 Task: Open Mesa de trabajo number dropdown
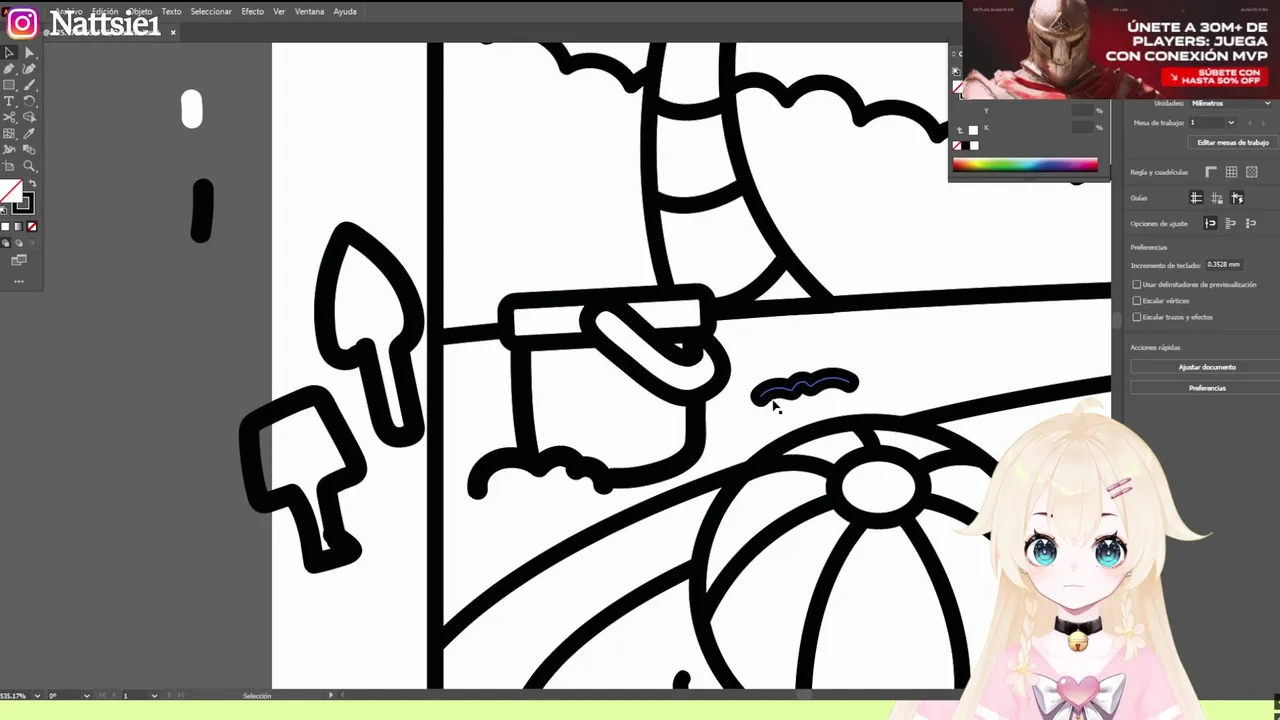[x=1231, y=122]
